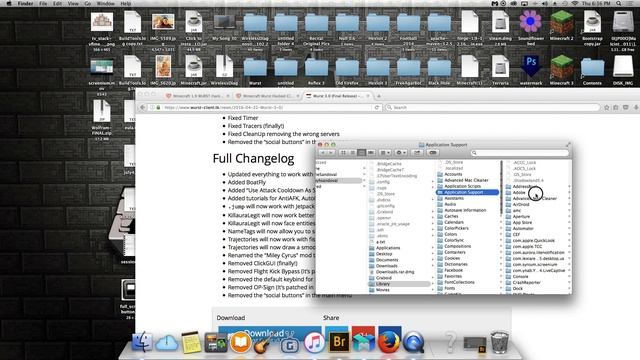Click the Firefox search field

pos(493,107)
